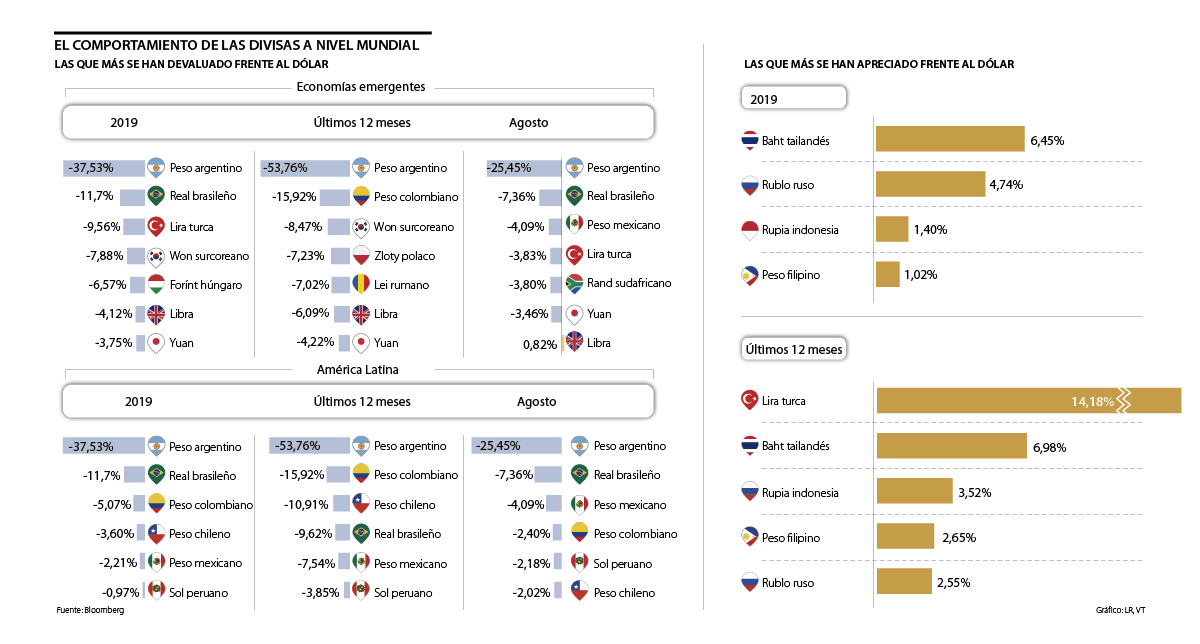Select South Korean flag beside -8,47% Won surcoreano
This screenshot has height=644, width=1200.
(x=361, y=226)
